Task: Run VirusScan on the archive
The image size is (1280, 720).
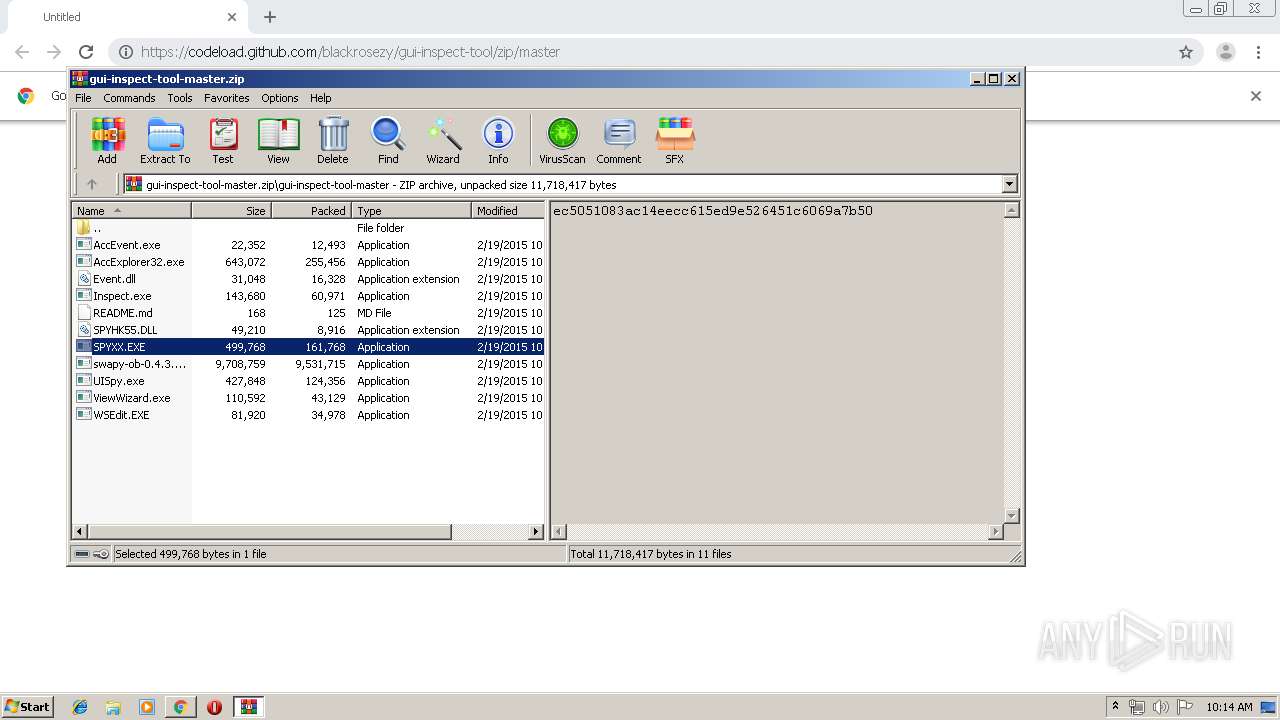Action: 562,140
